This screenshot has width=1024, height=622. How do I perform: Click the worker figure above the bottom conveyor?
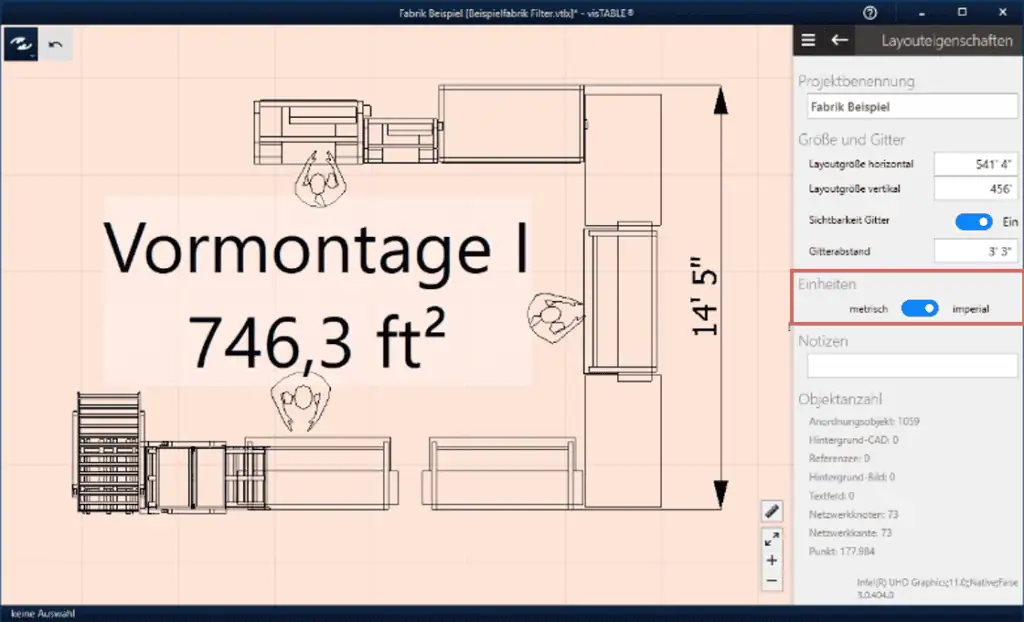coord(300,401)
